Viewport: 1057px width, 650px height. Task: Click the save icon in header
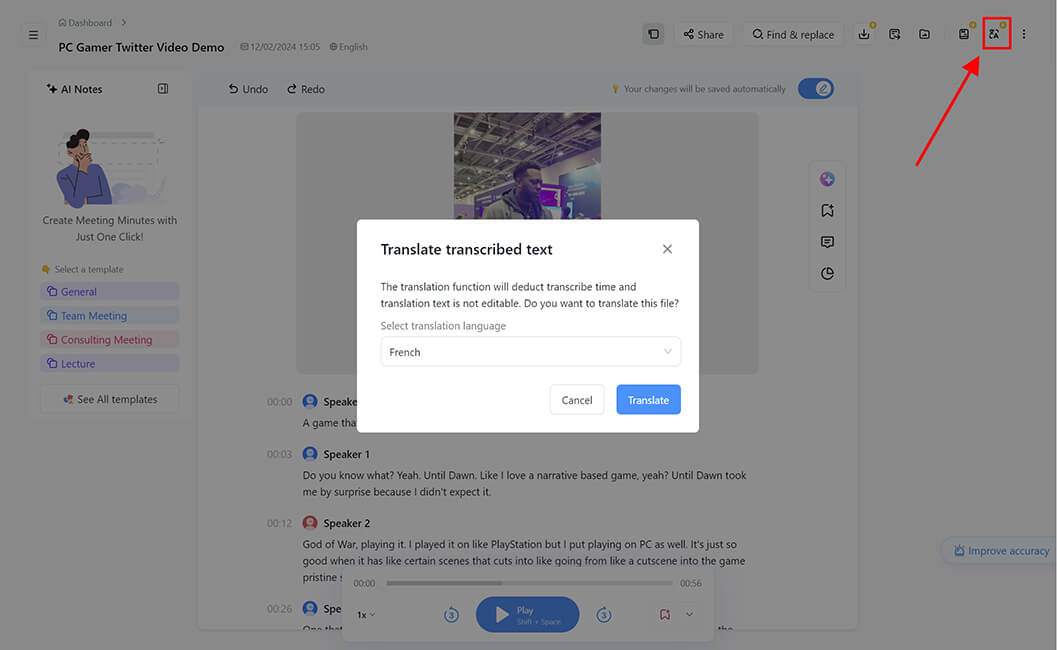[964, 34]
